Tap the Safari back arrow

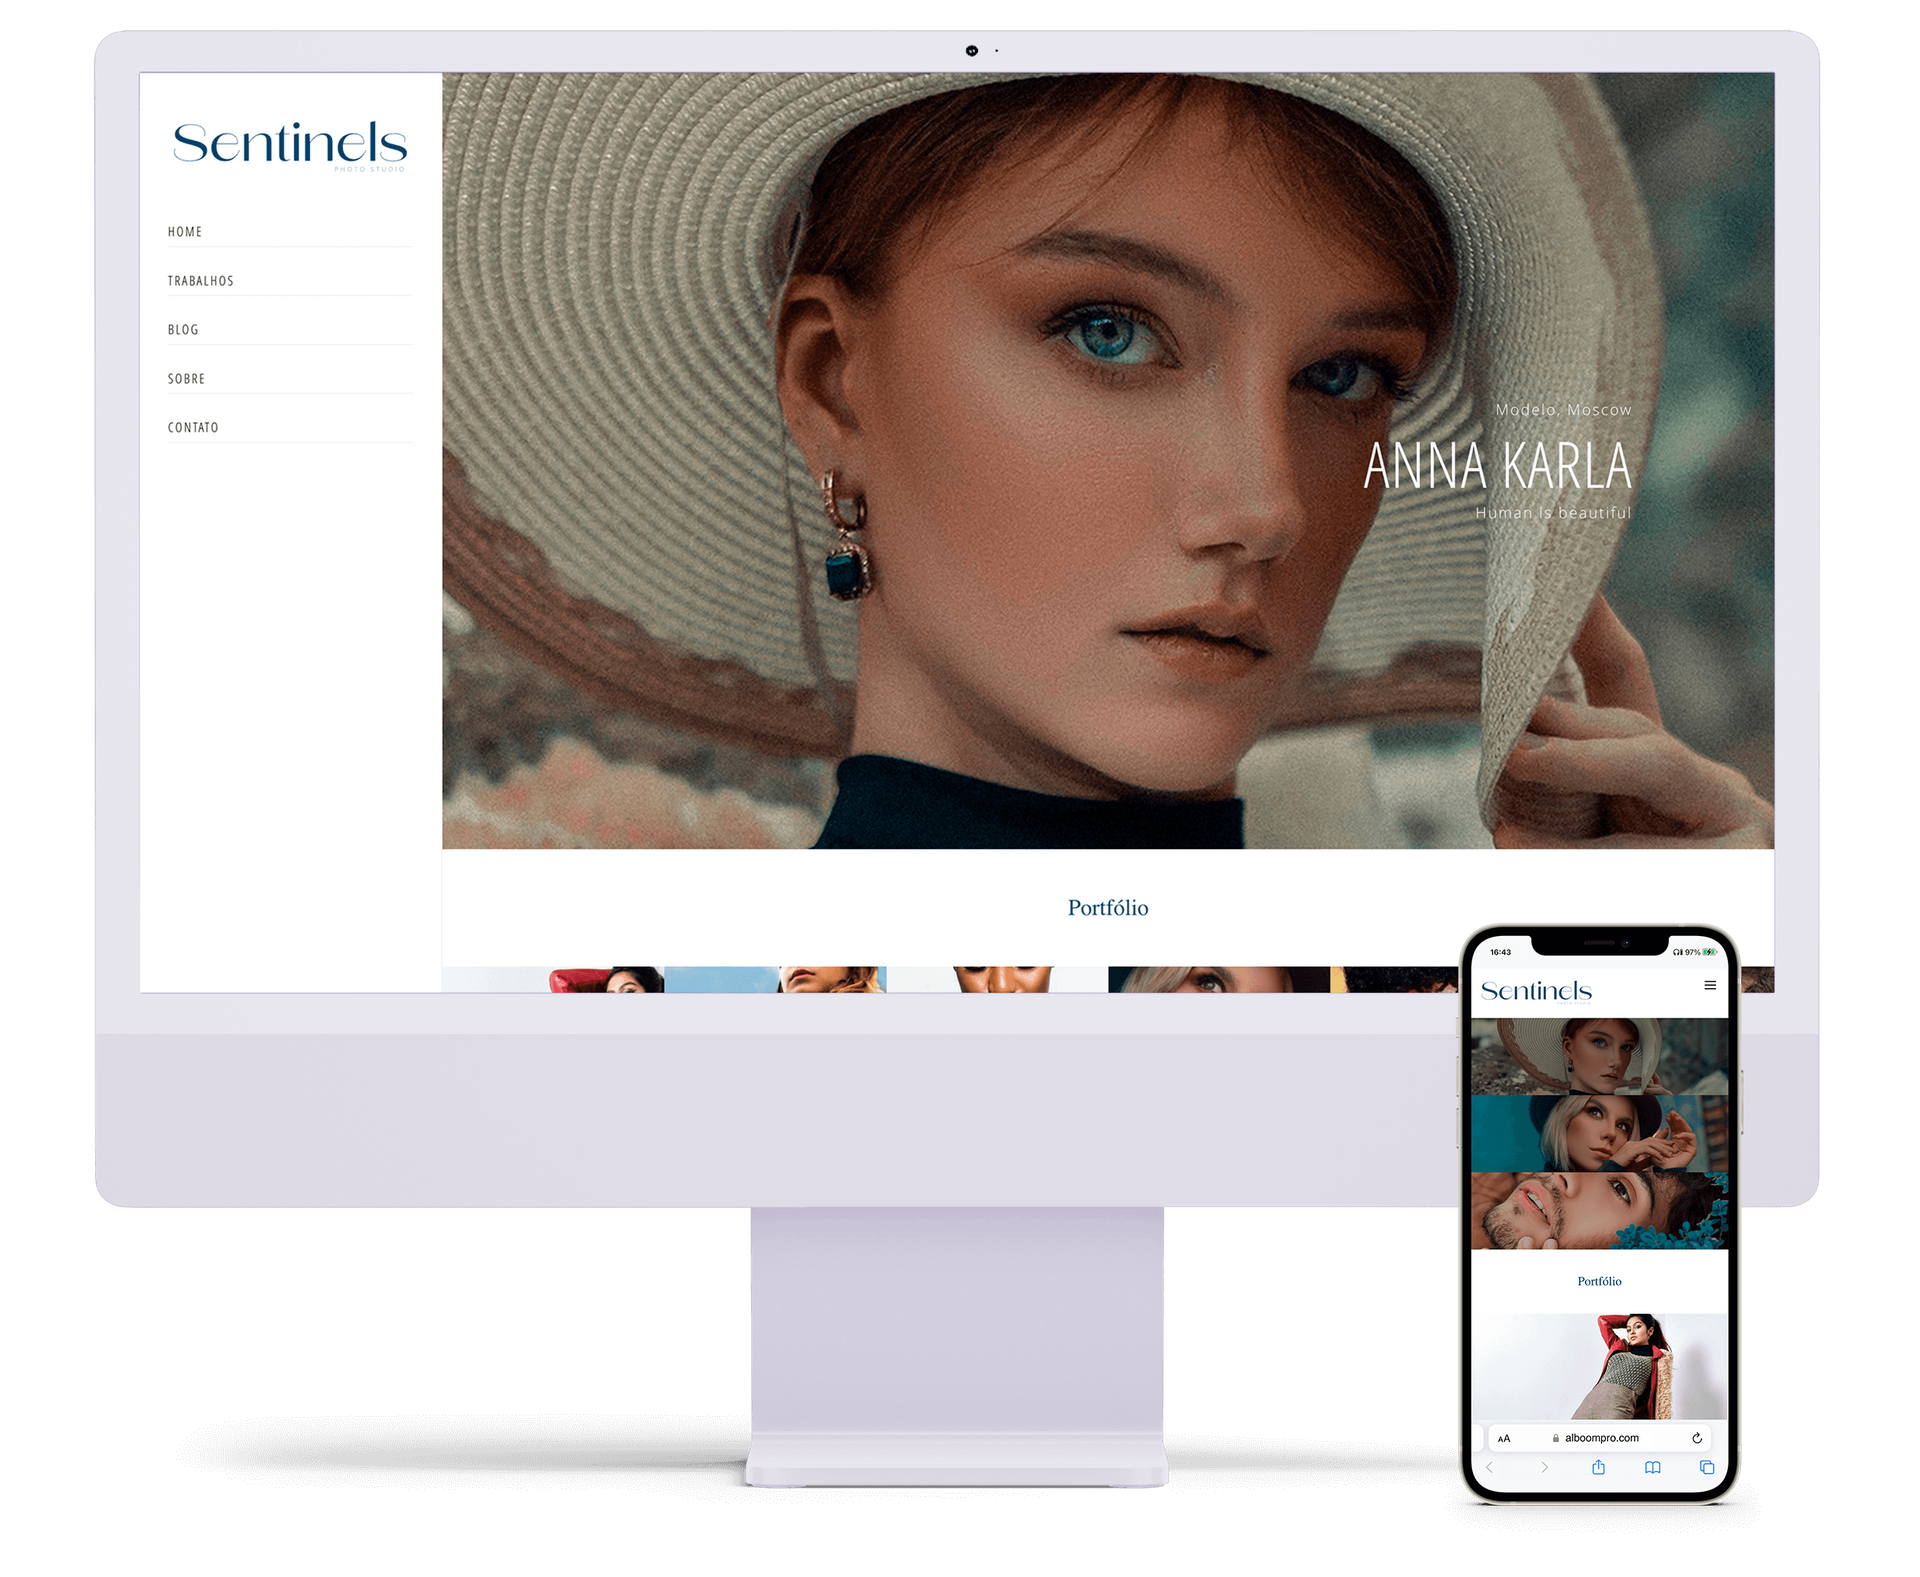1490,1467
